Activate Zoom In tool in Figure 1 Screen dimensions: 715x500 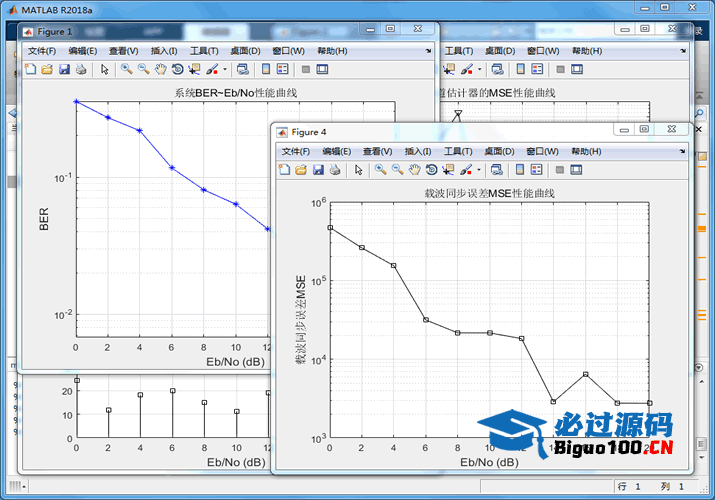coord(126,69)
